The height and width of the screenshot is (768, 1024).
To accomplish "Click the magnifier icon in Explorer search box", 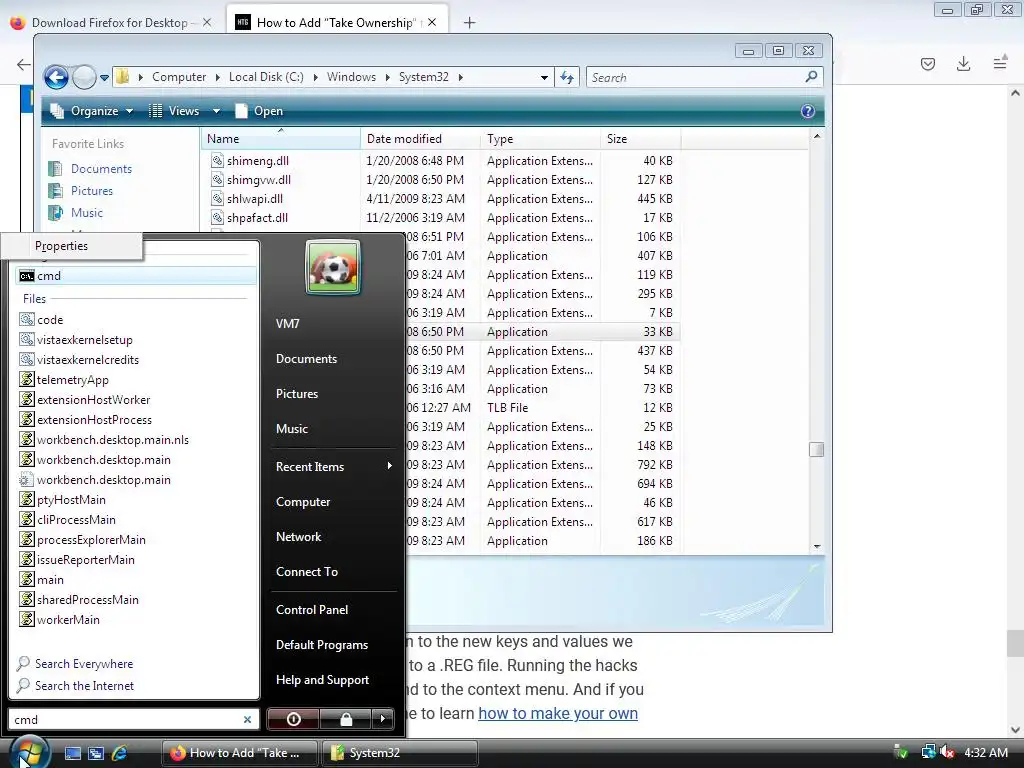I will 811,77.
